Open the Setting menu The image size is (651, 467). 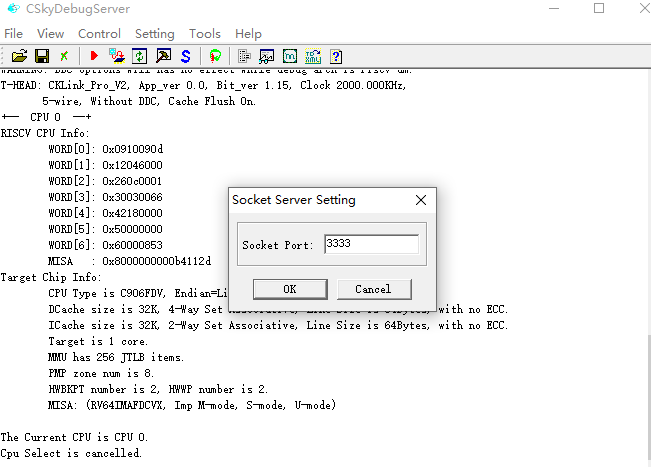[x=154, y=33]
